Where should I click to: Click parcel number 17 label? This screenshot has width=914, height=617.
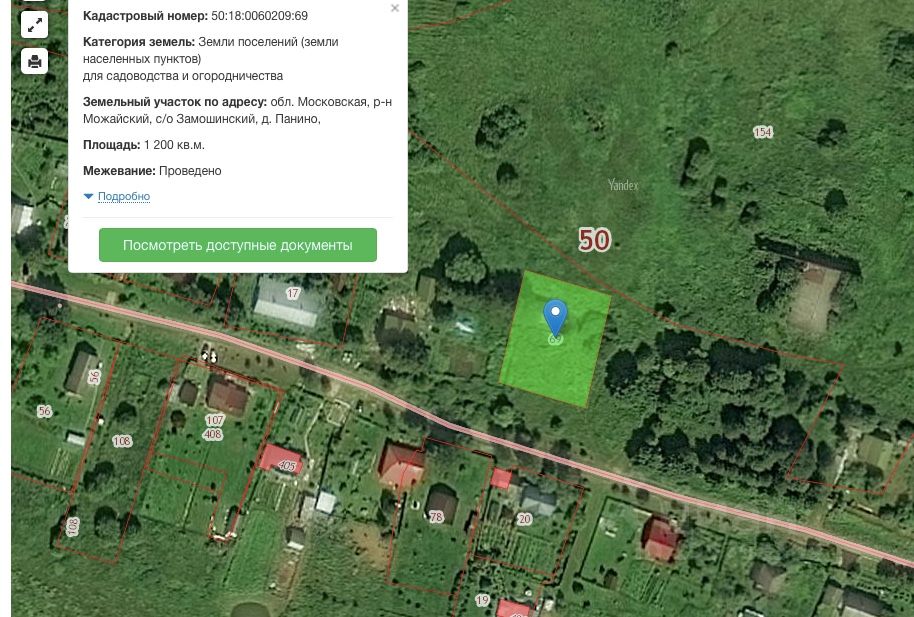[293, 293]
